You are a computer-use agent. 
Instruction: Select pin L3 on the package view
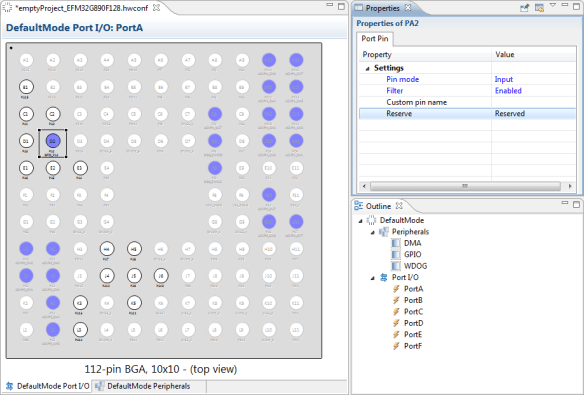click(x=80, y=330)
